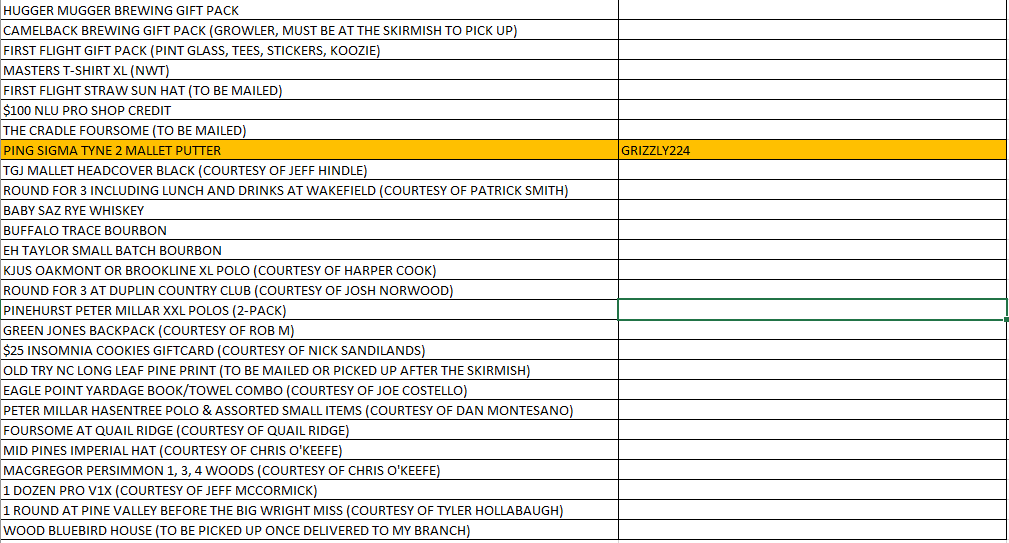Screen dimensions: 1009x543
Task: Select the Hugger Mugger Brewing Gift Pack cell
Action: pyautogui.click(x=310, y=10)
